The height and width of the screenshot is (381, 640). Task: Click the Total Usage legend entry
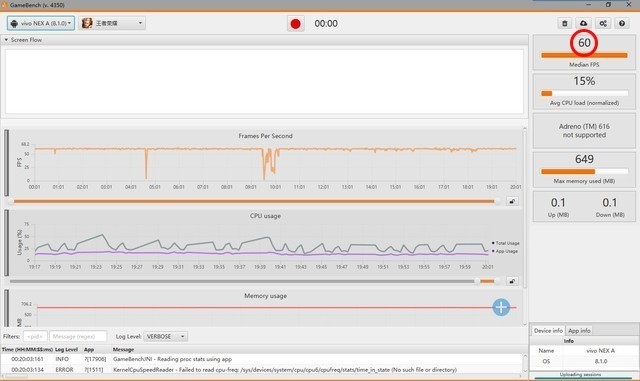tap(505, 243)
